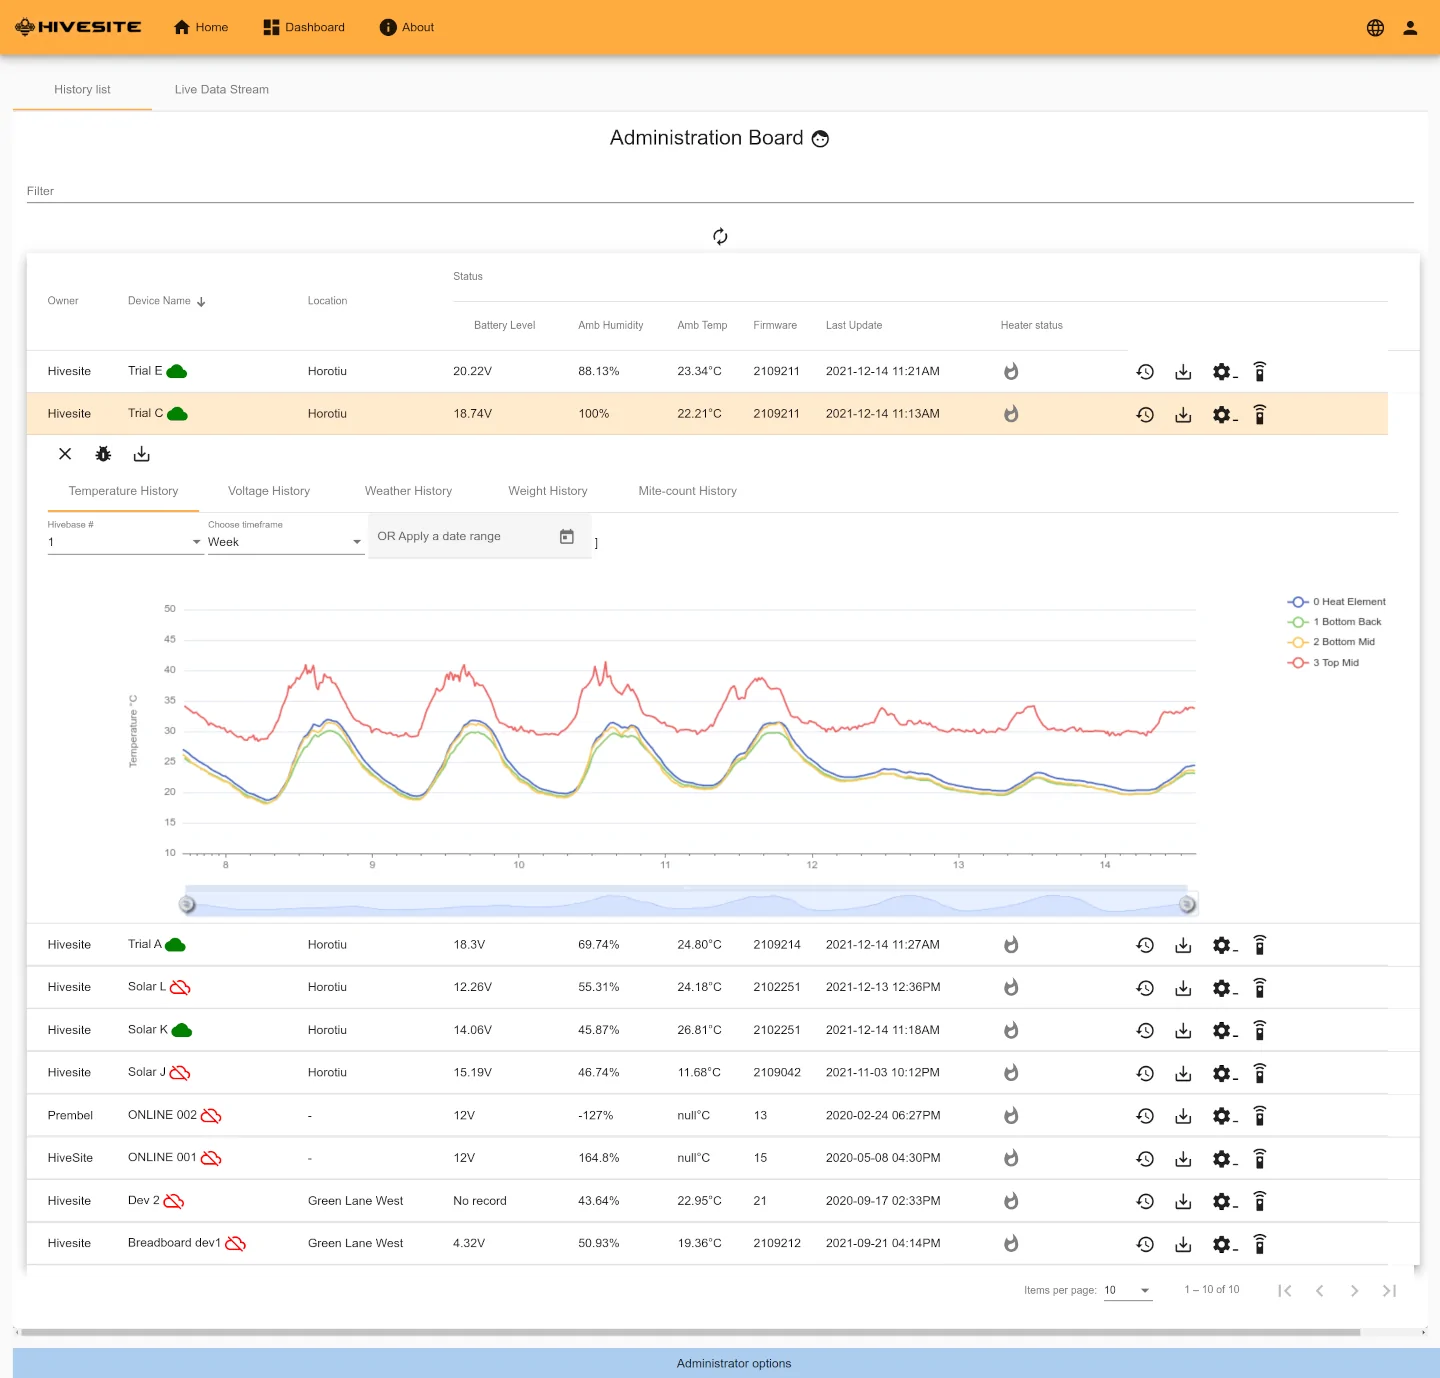Open settings gear for Breadboard dev1
The height and width of the screenshot is (1378, 1440).
(1224, 1244)
